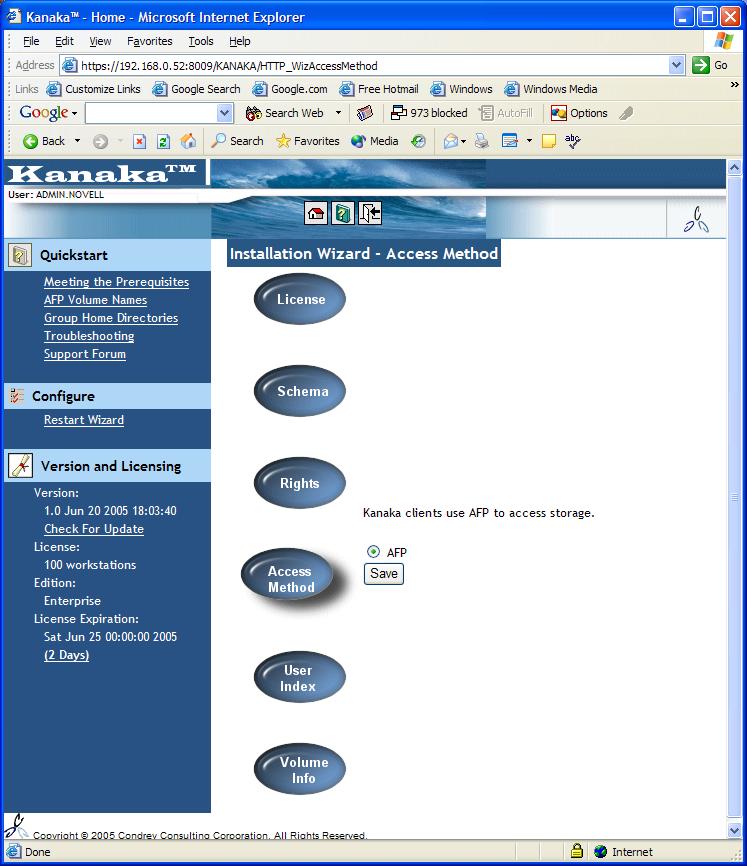Go to the License wizard step

(x=300, y=299)
